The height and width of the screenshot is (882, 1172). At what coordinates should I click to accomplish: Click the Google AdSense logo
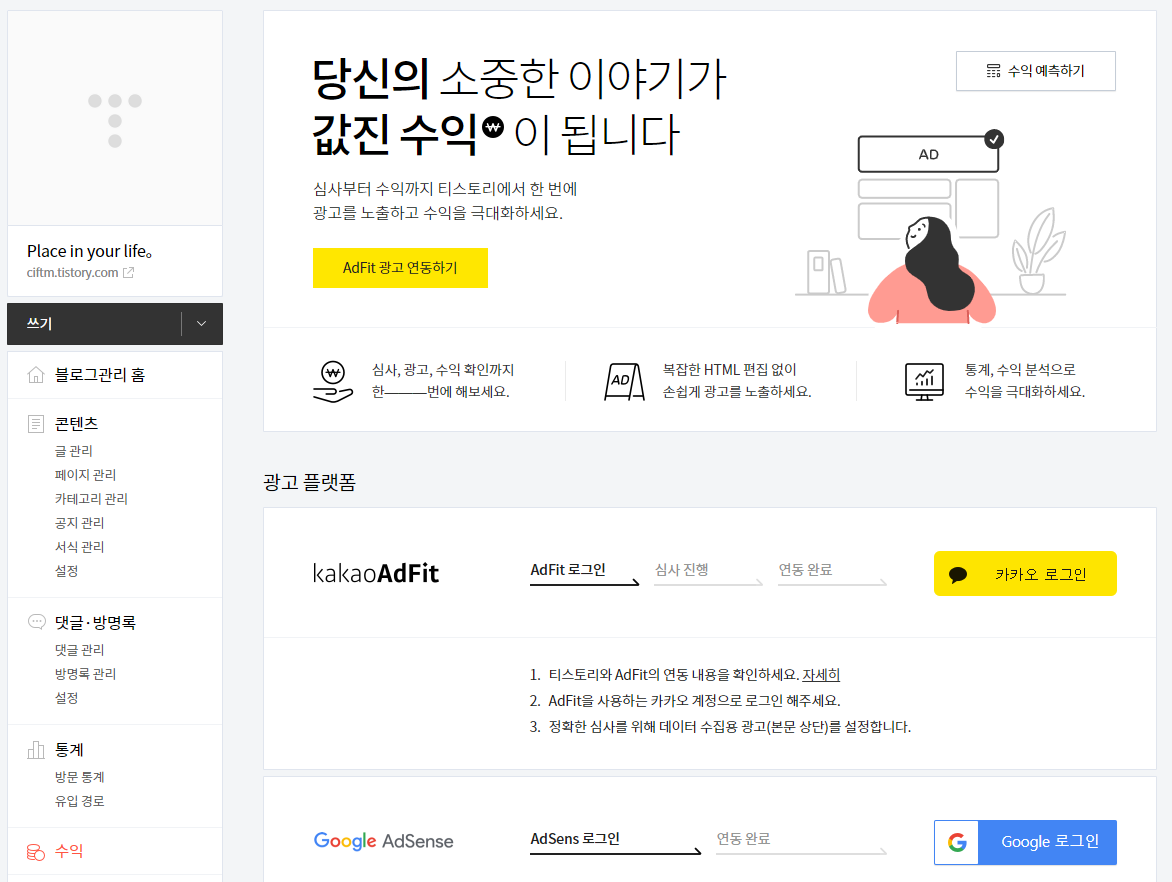click(x=383, y=841)
